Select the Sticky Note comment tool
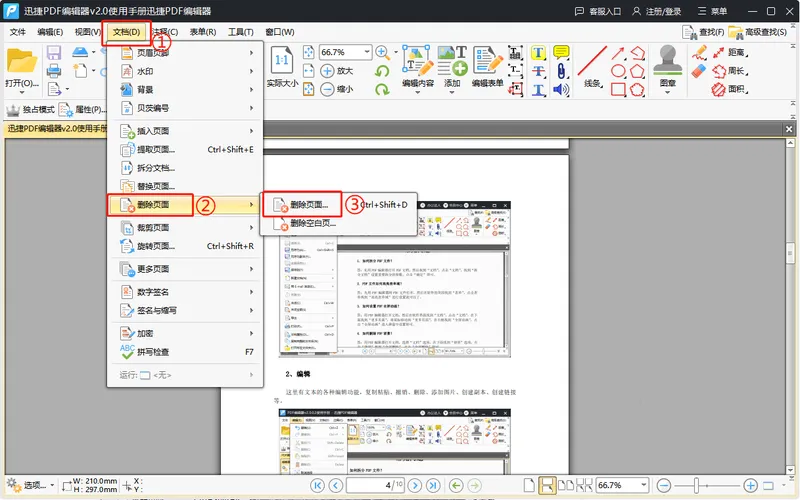Image resolution: width=800 pixels, height=500 pixels. click(561, 52)
